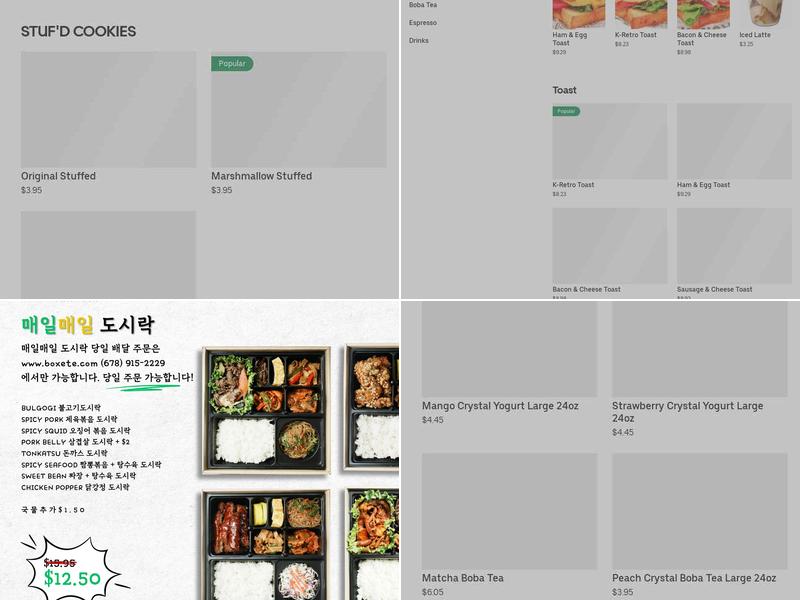Select Mango Crystal Yogurt Large 24oz
Screen dimensions: 800x600
pos(509,363)
